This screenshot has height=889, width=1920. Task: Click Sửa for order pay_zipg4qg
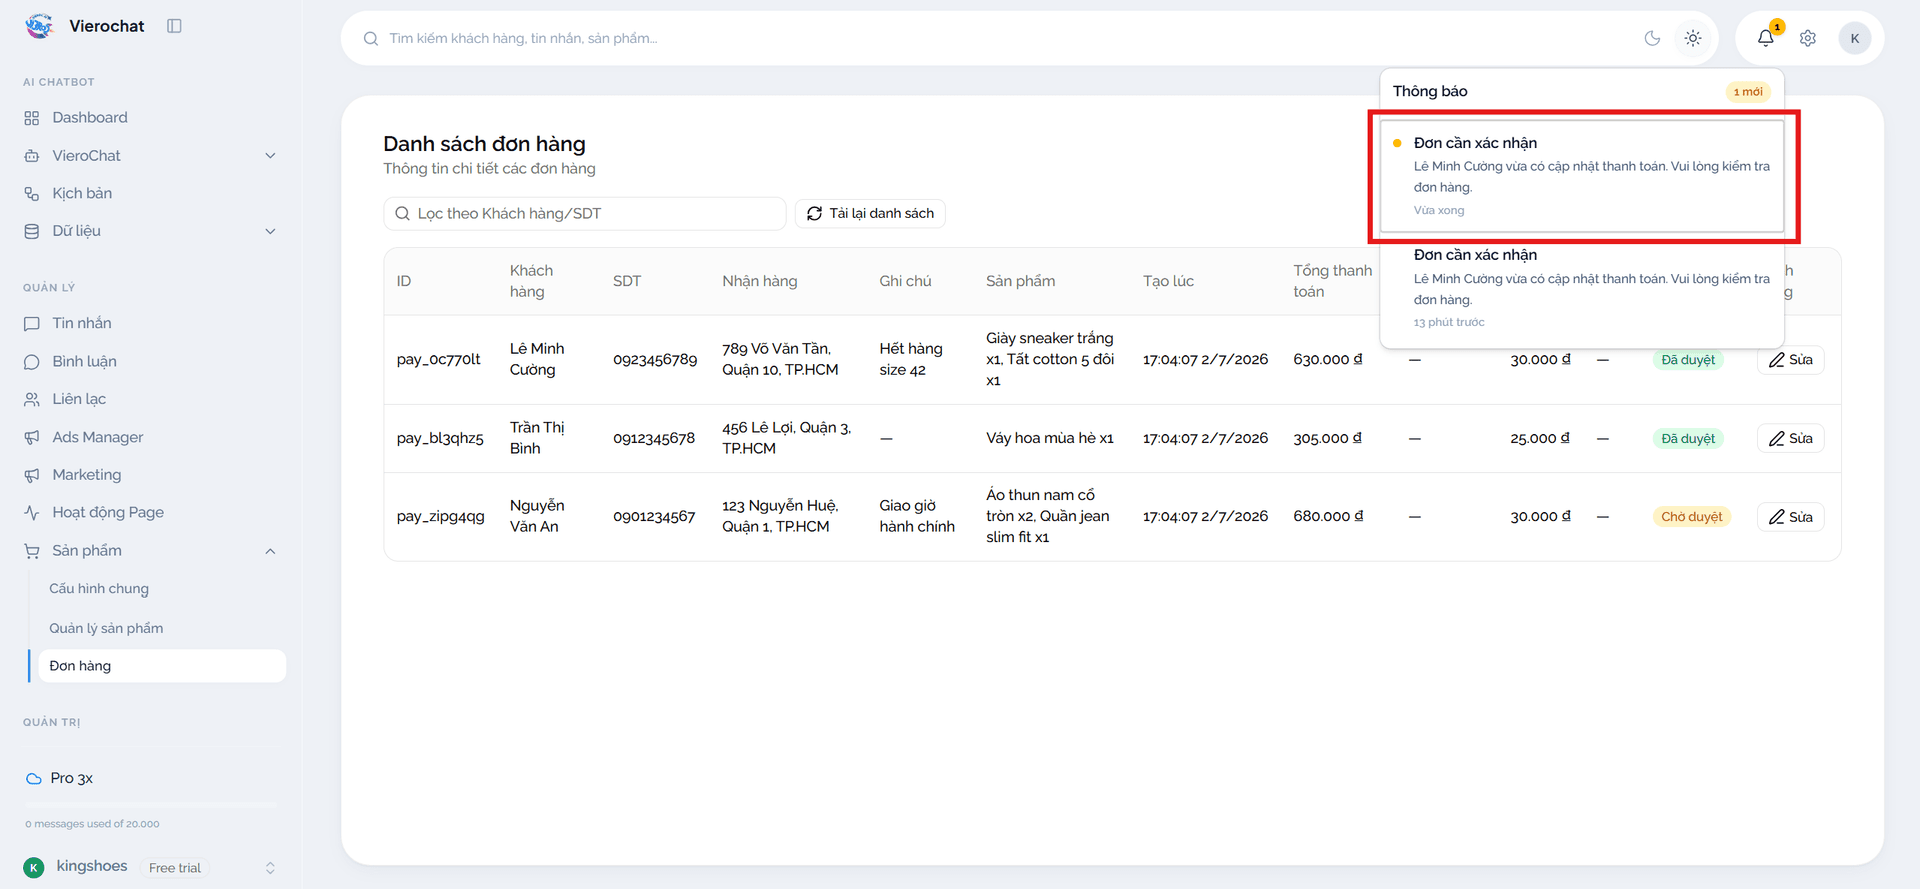(1790, 517)
